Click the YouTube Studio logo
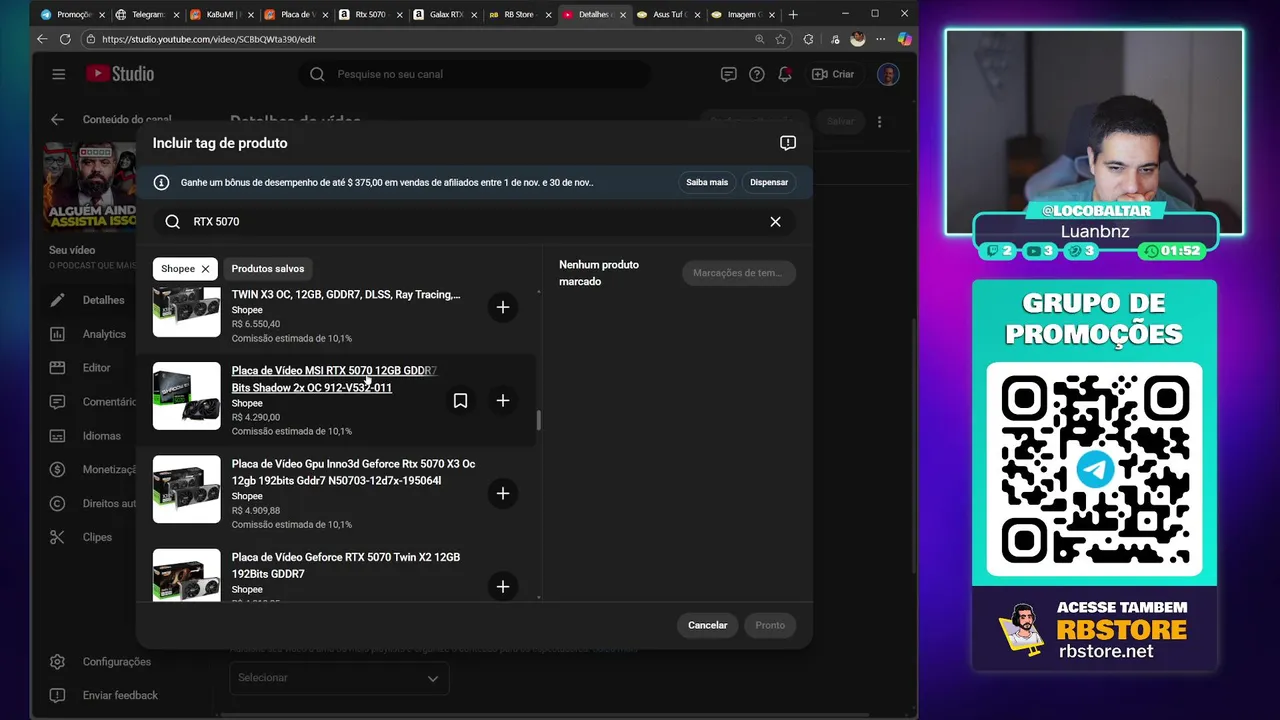Image resolution: width=1280 pixels, height=720 pixels. tap(119, 74)
